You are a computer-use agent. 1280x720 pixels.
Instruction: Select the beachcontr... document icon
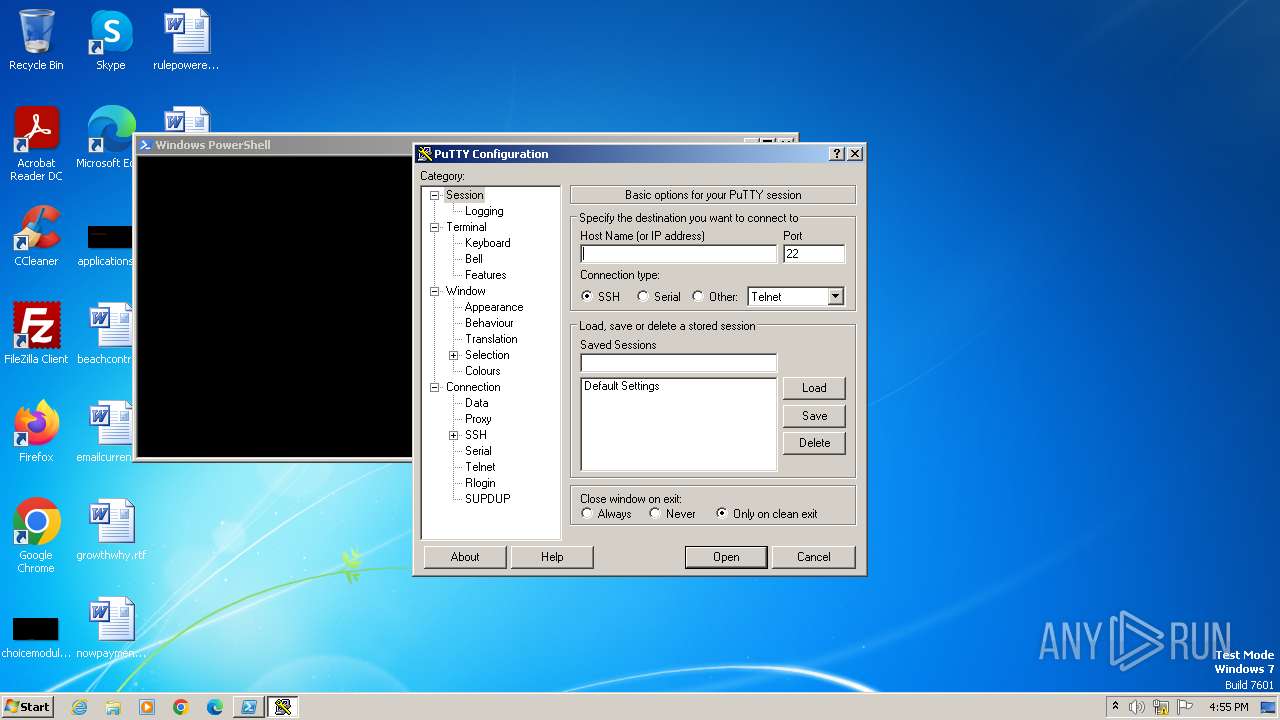(x=108, y=334)
